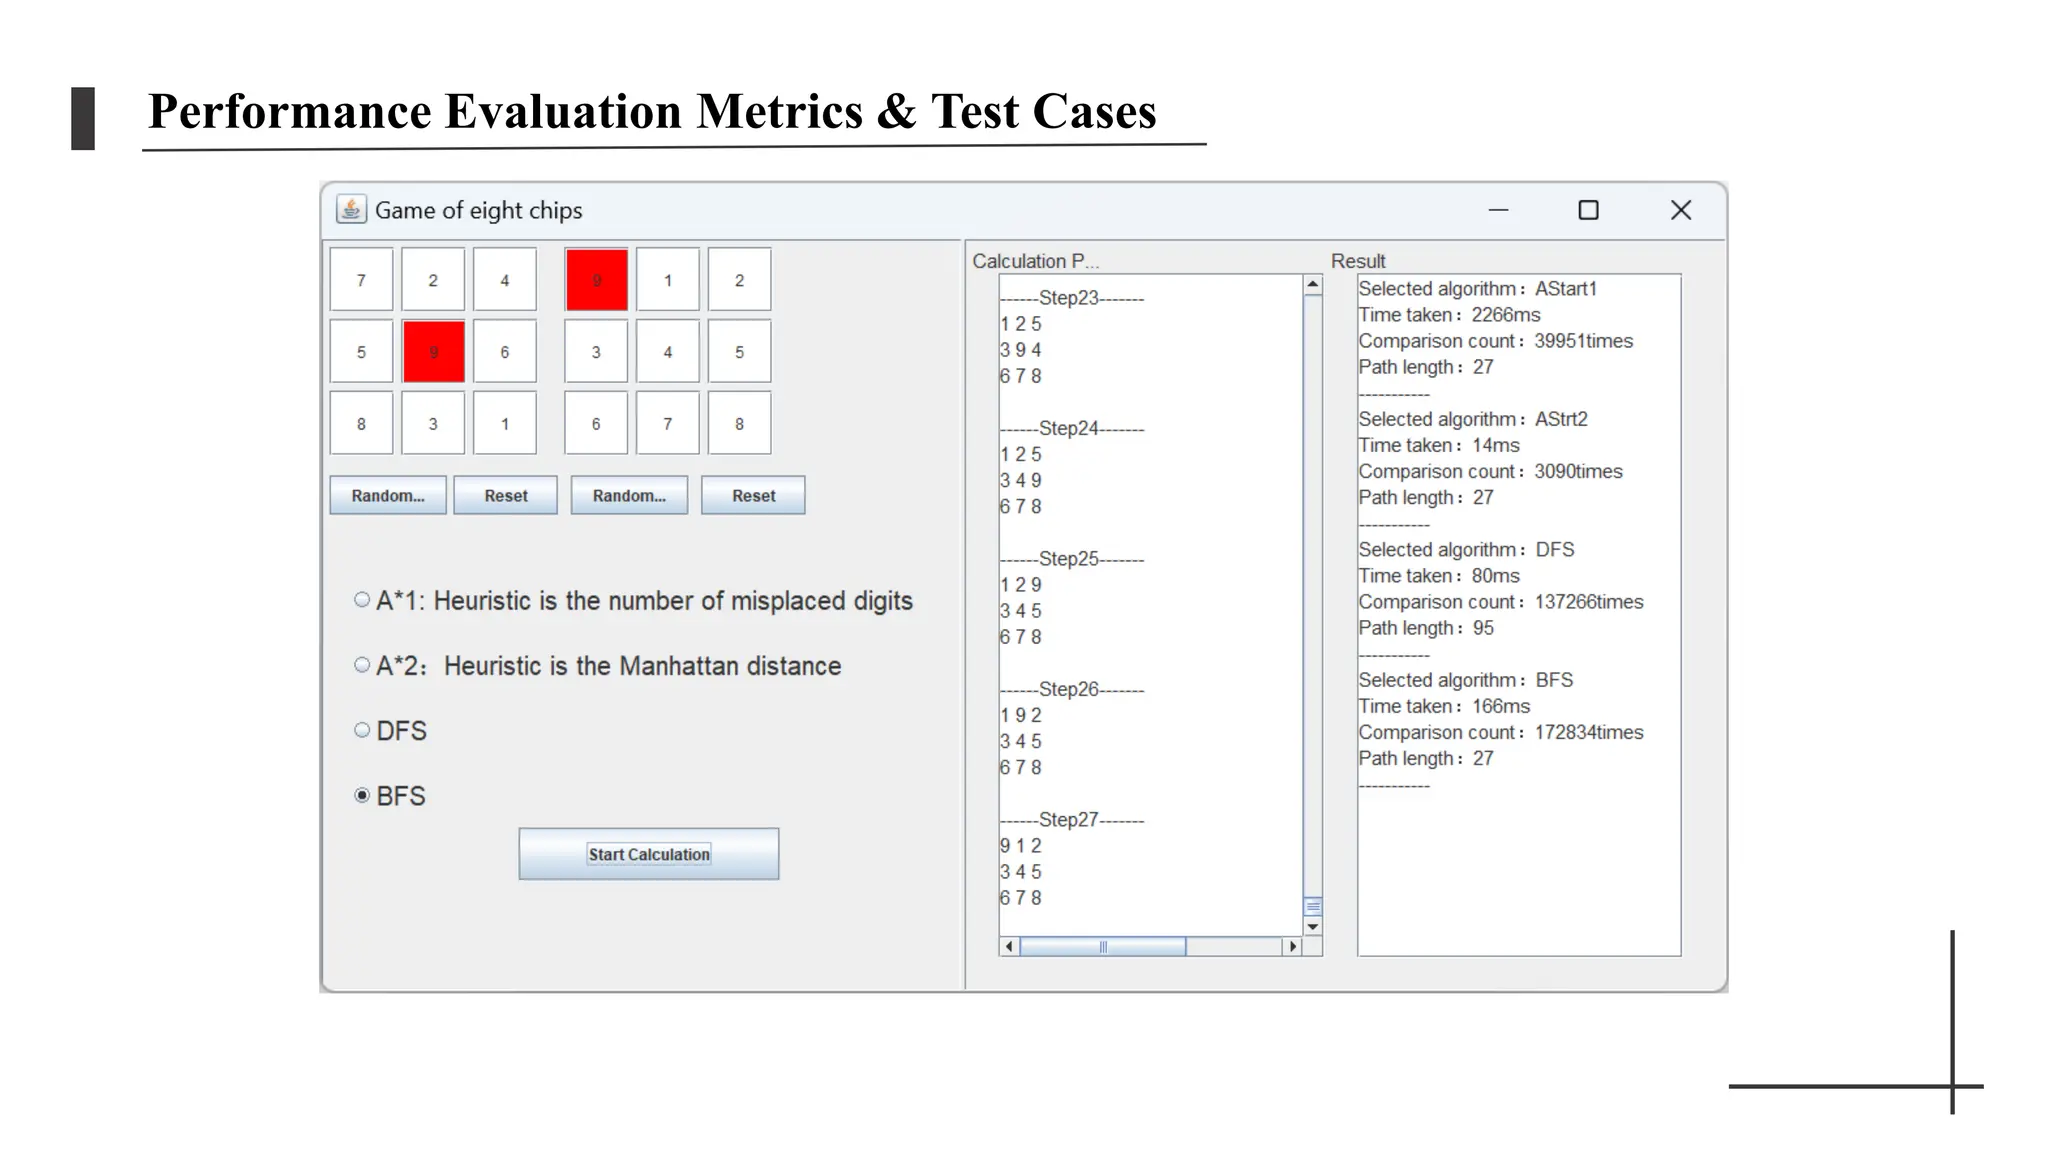This screenshot has height=1152, width=2048.
Task: Click 'Time taken: 2266ms' result line
Action: tap(1449, 314)
